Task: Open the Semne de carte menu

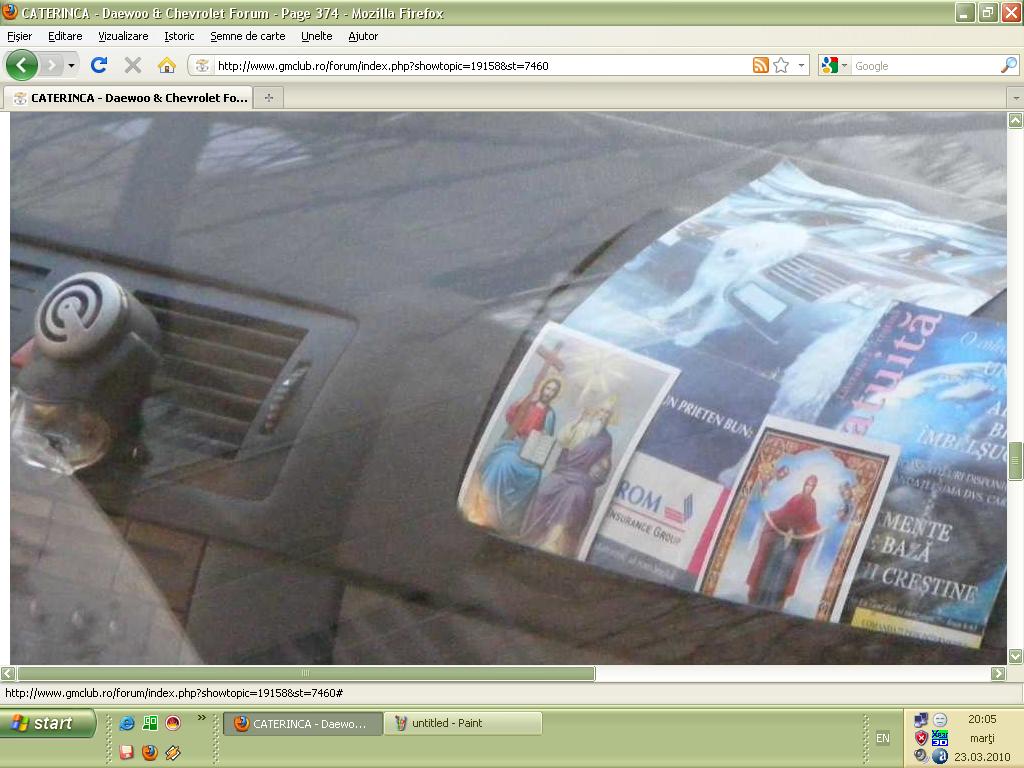Action: click(x=247, y=36)
